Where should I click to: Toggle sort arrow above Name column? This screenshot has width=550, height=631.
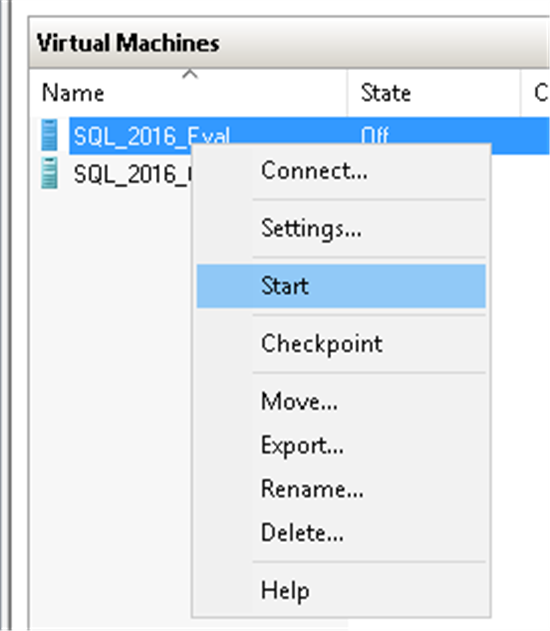point(190,74)
